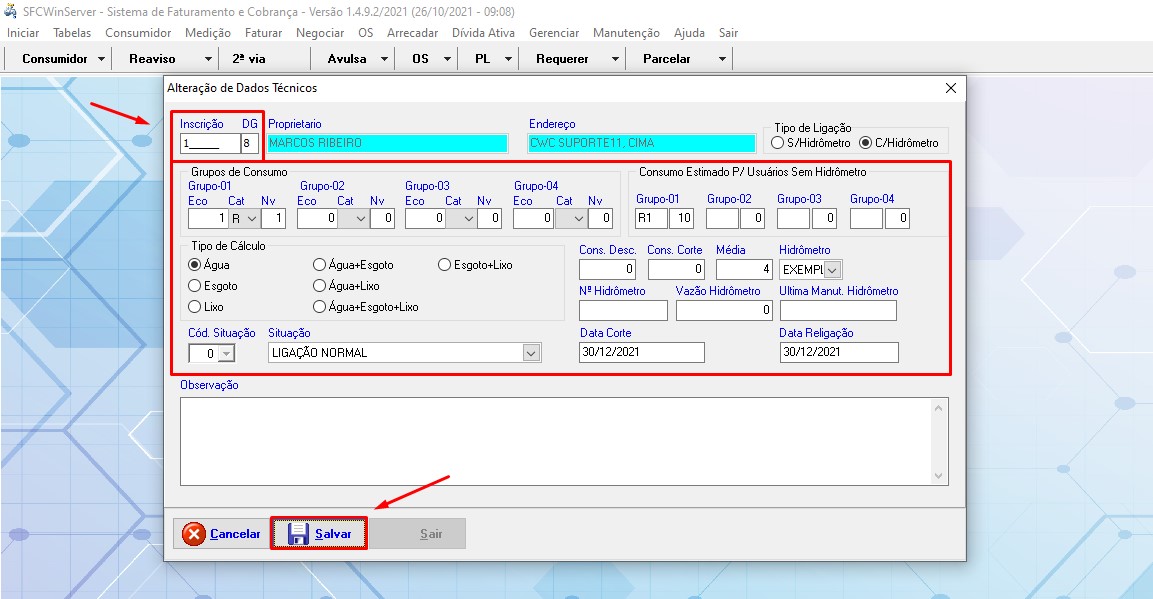The height and width of the screenshot is (599, 1153).
Task: Click the Parcelar toolbar button
Action: [x=667, y=59]
